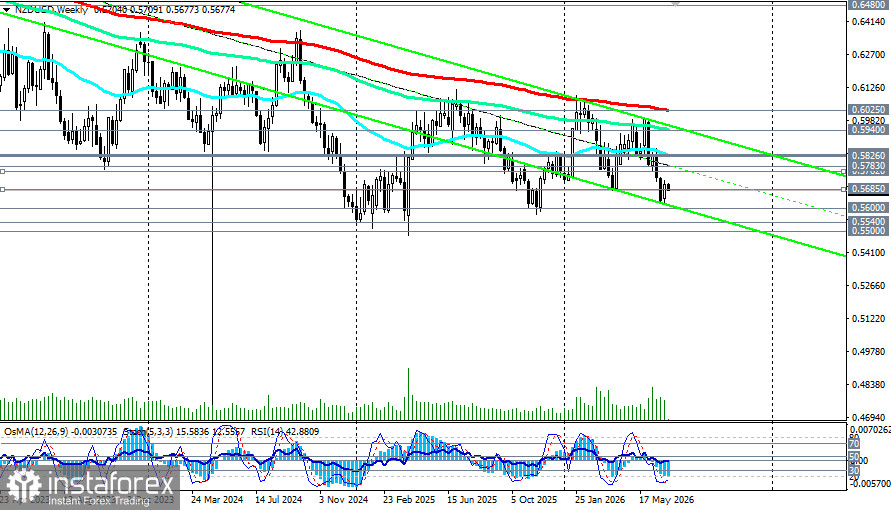
Task: Click the gray chart shift triangle at top
Action: (675, 3)
